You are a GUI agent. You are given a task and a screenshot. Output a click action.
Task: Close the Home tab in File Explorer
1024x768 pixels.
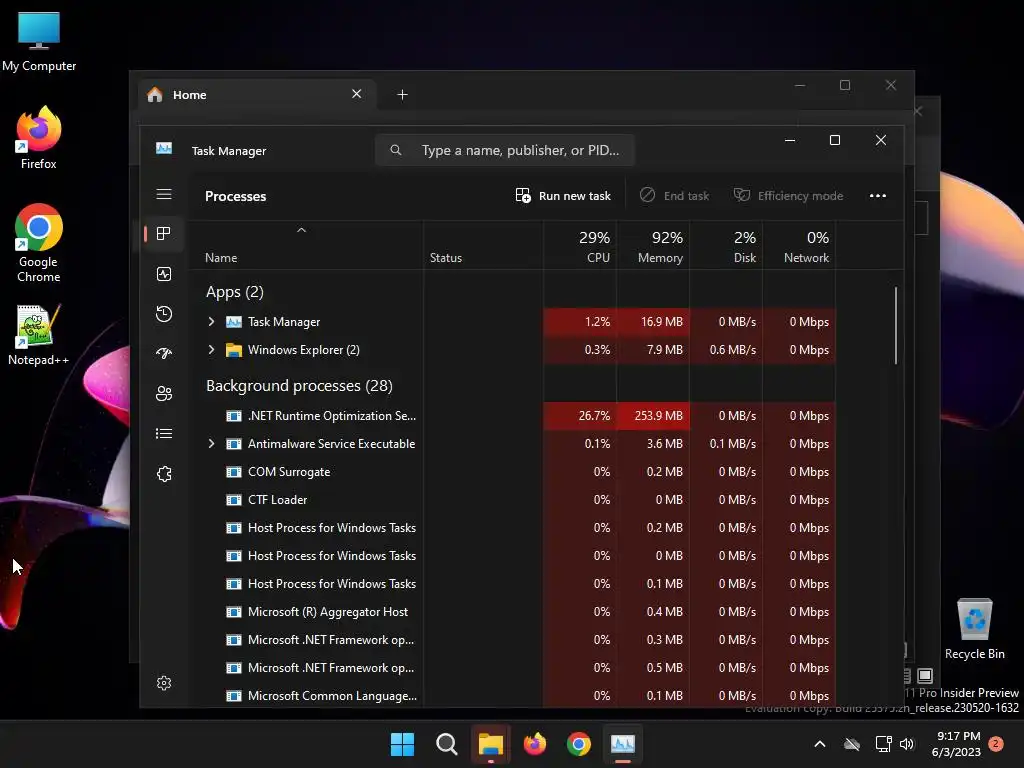357,94
